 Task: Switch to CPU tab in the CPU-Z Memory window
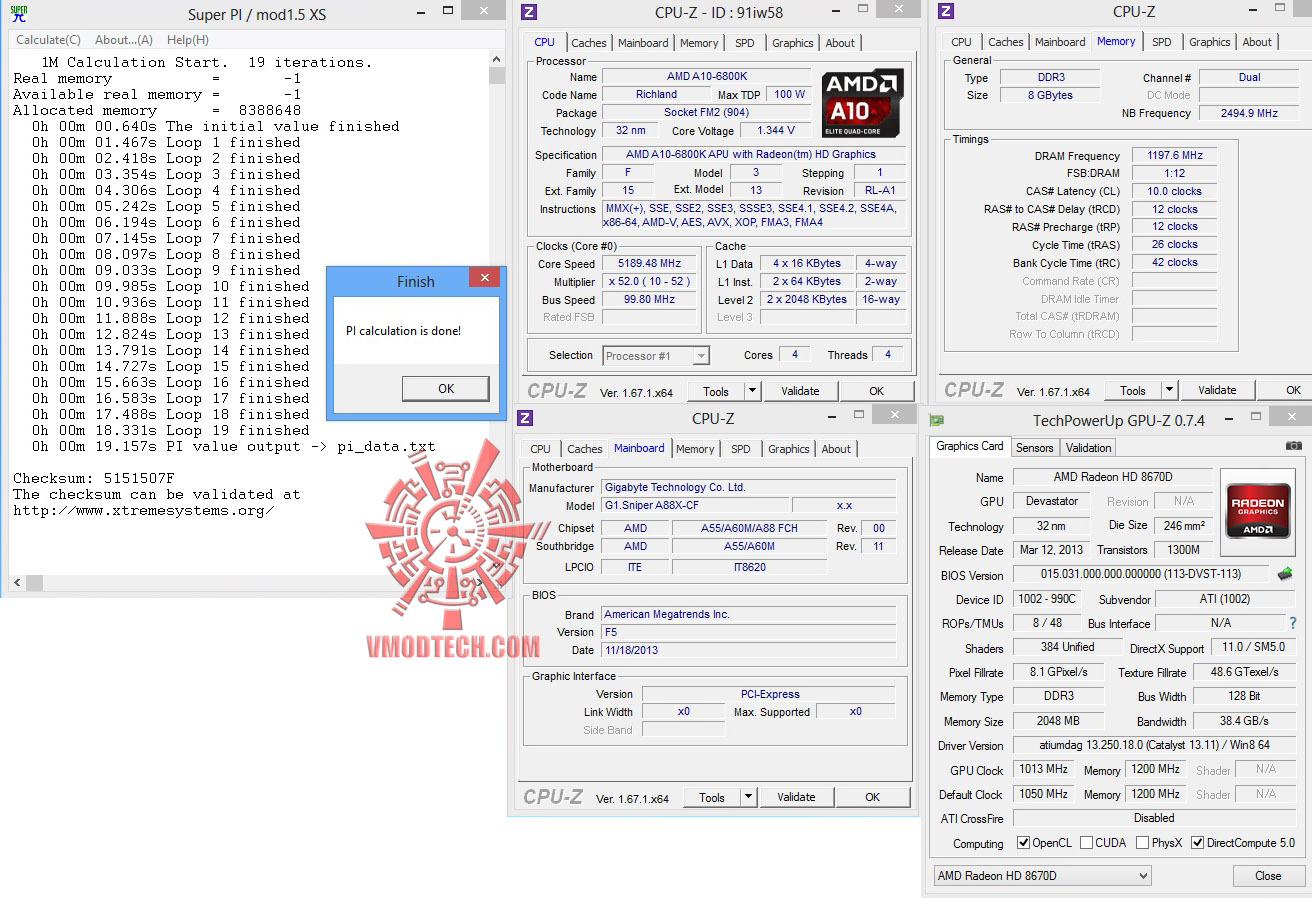coord(962,42)
